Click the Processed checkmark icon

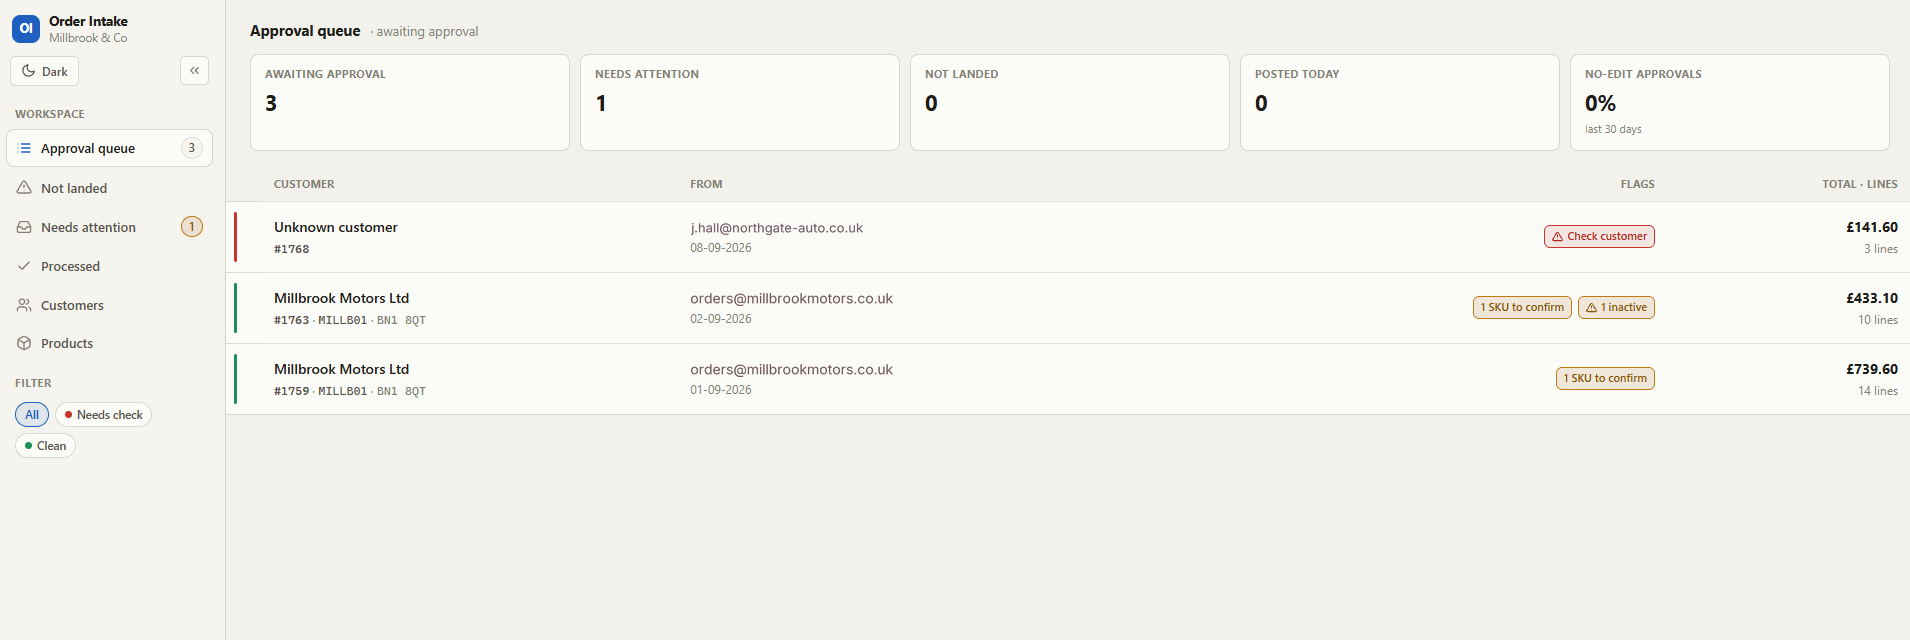click(24, 266)
